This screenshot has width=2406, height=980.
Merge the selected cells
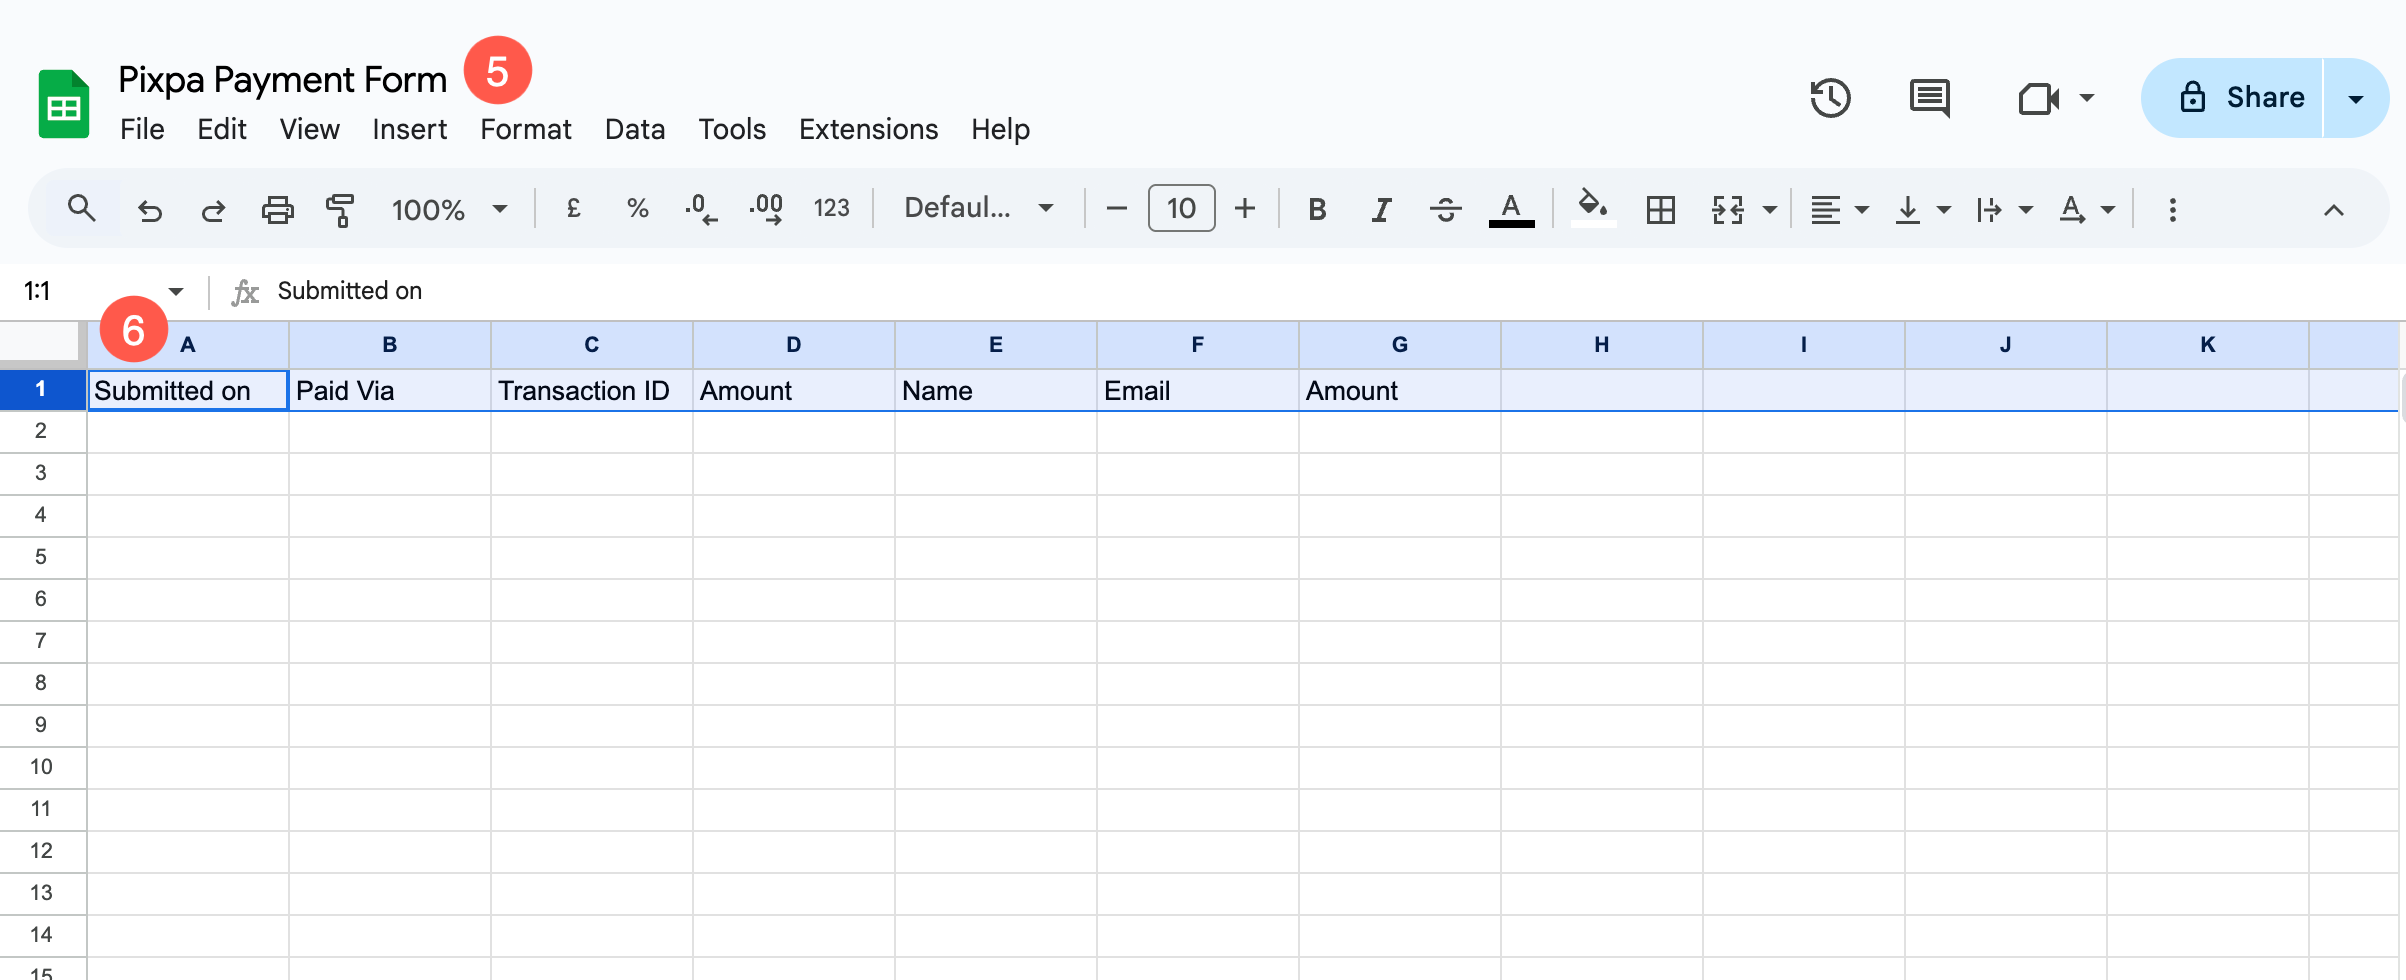tap(1728, 209)
